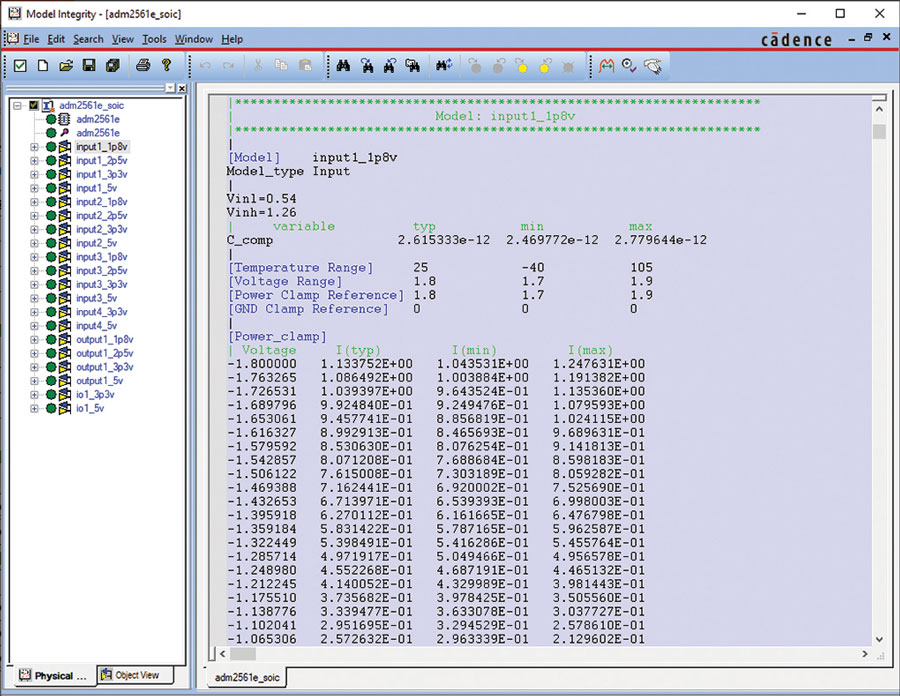The height and width of the screenshot is (696, 900).
Task: Click the green status dot for output1_5v
Action: click(50, 381)
